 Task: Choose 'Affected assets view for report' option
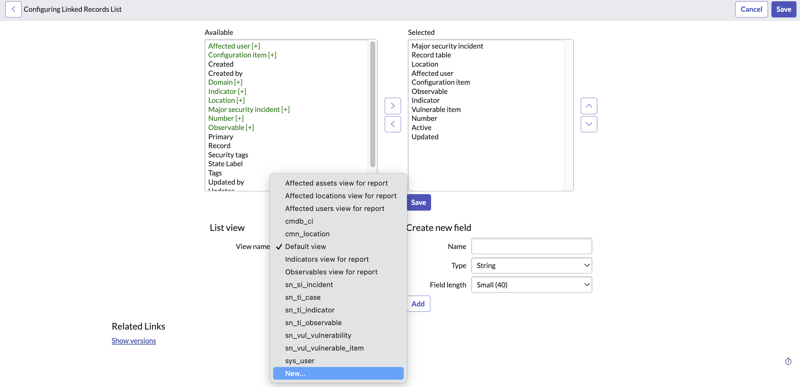[x=338, y=183]
